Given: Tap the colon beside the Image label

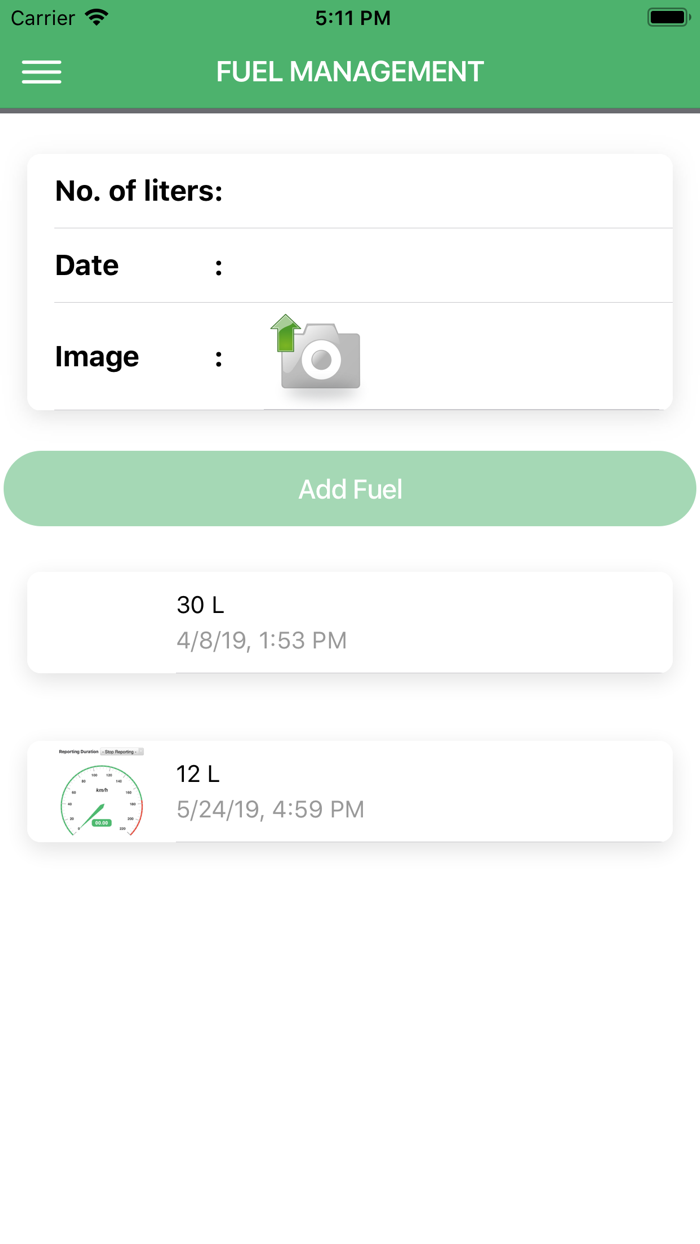Looking at the screenshot, I should pos(218,358).
